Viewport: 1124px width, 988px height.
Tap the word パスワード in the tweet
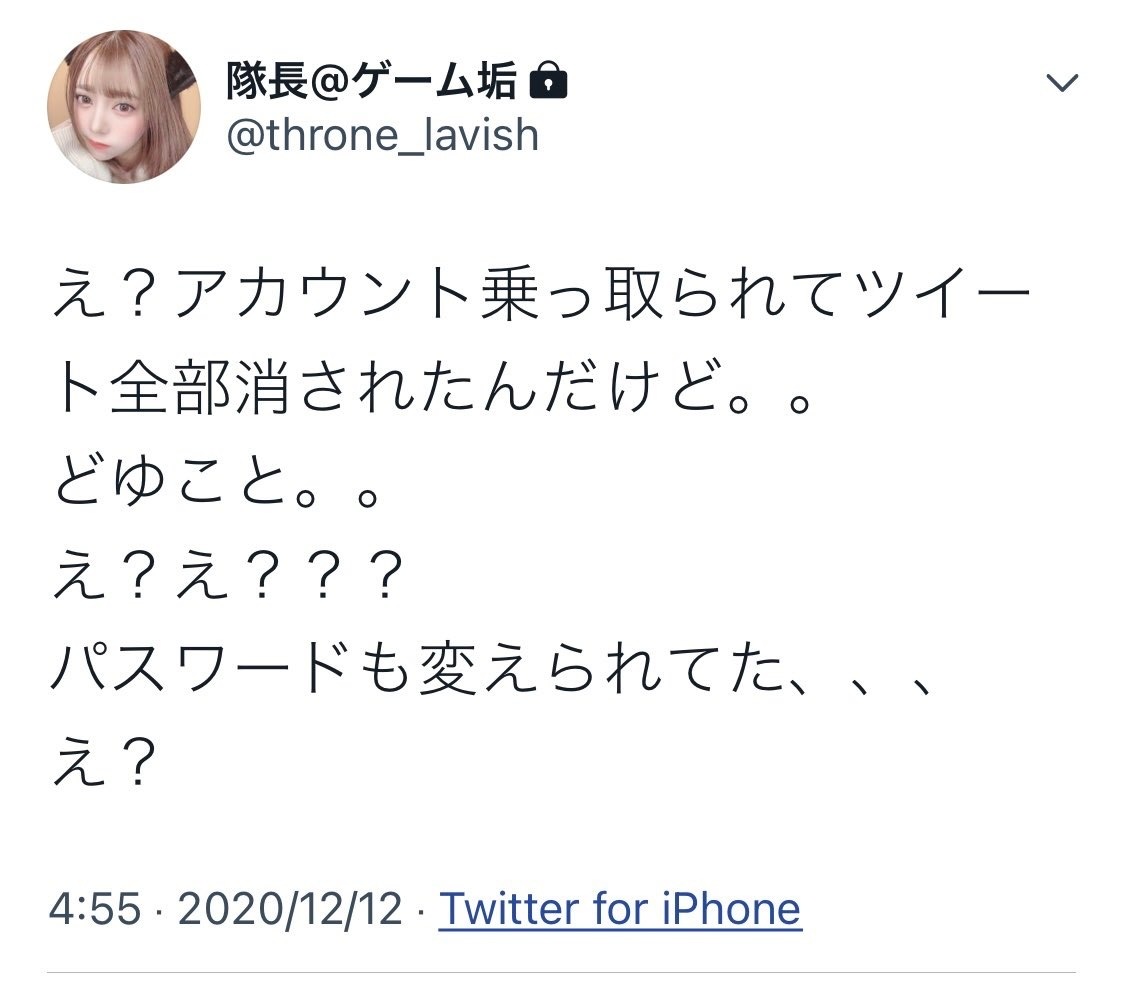point(201,668)
